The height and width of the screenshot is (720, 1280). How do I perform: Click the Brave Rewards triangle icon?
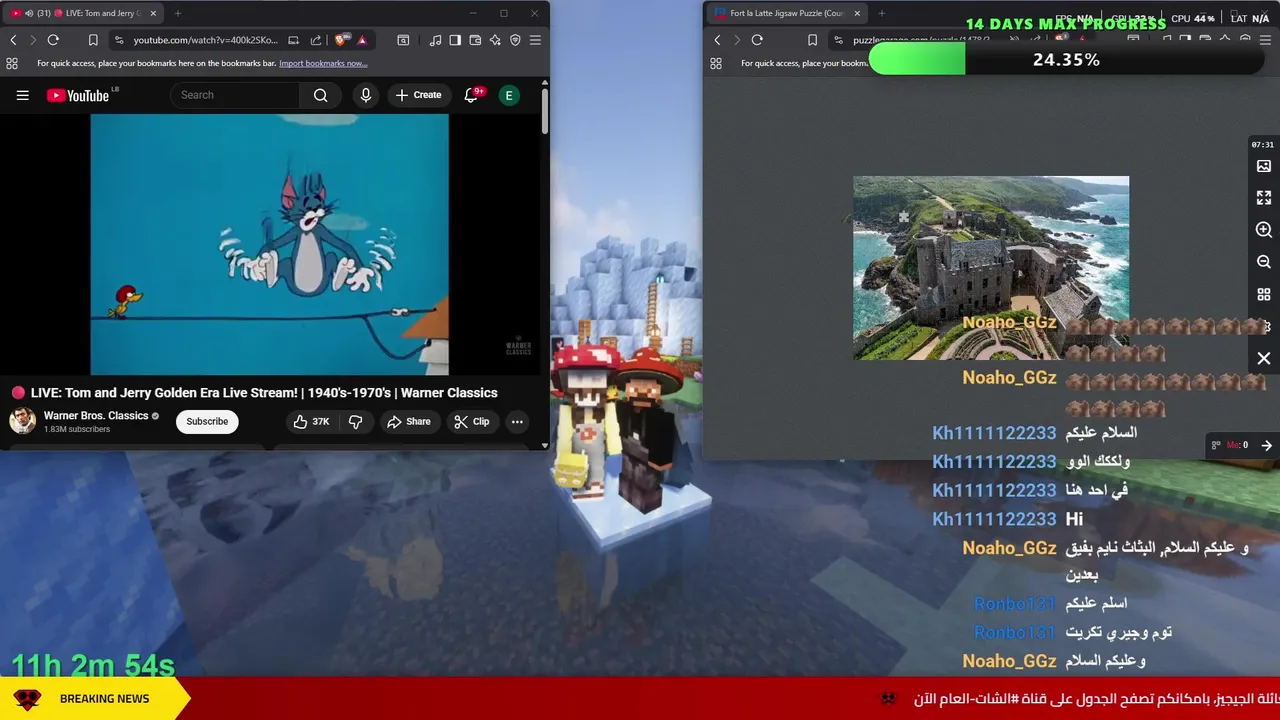(x=362, y=40)
